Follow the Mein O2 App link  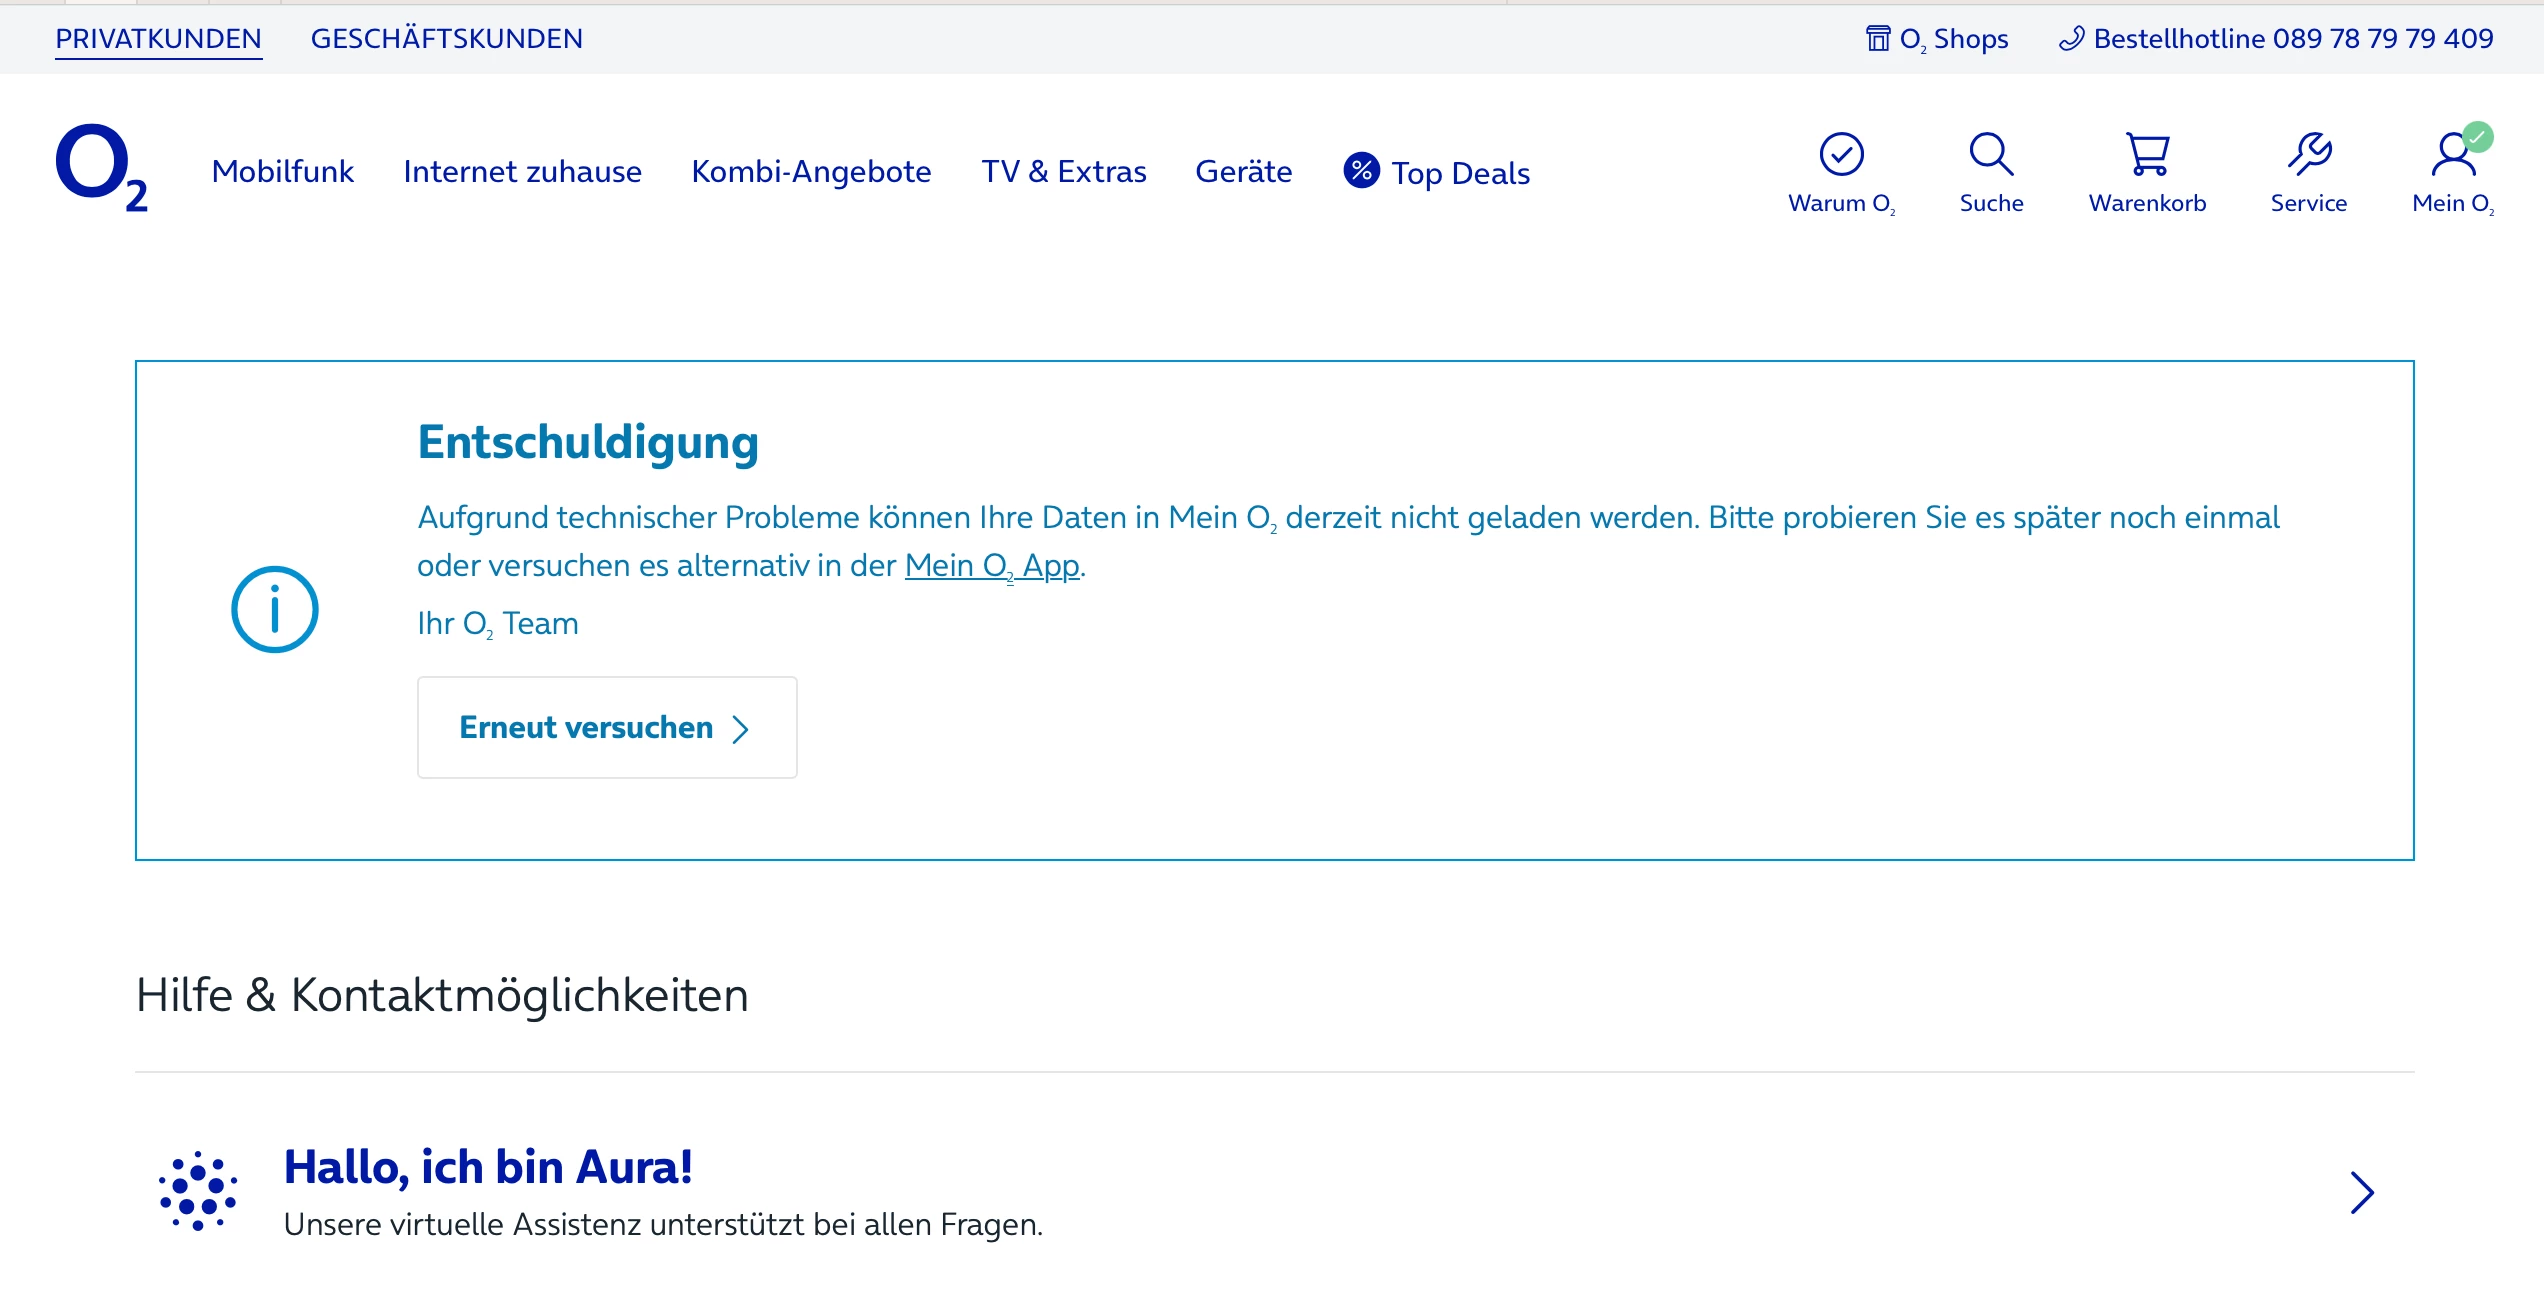991,566
